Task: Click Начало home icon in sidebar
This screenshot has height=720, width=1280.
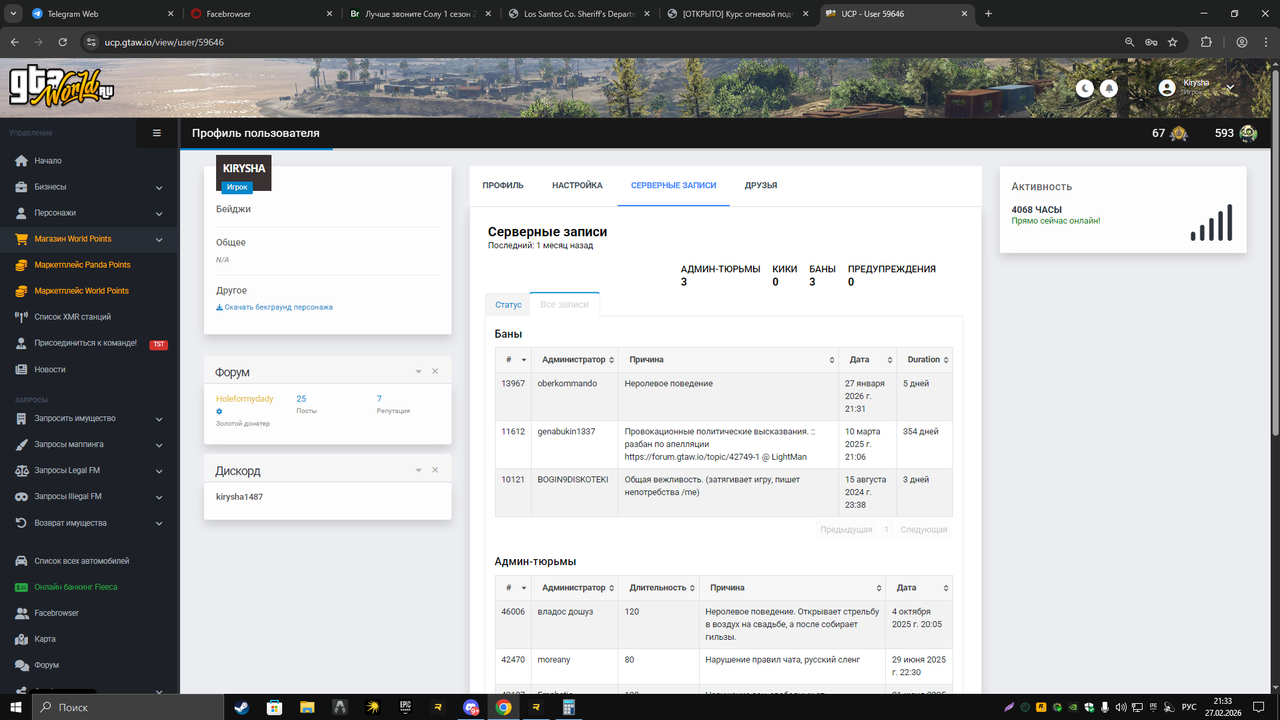Action: 21,161
